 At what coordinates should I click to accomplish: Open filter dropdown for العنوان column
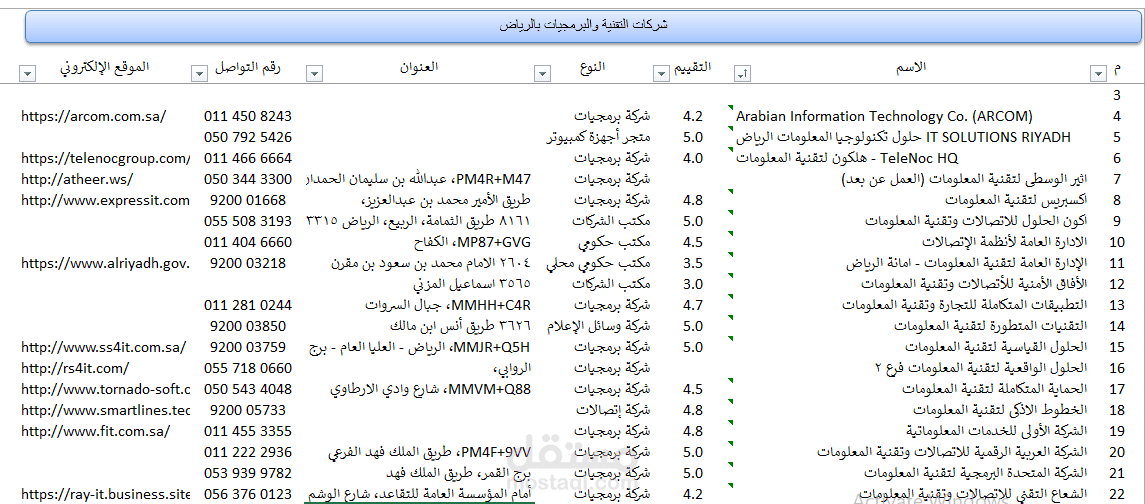click(x=314, y=74)
